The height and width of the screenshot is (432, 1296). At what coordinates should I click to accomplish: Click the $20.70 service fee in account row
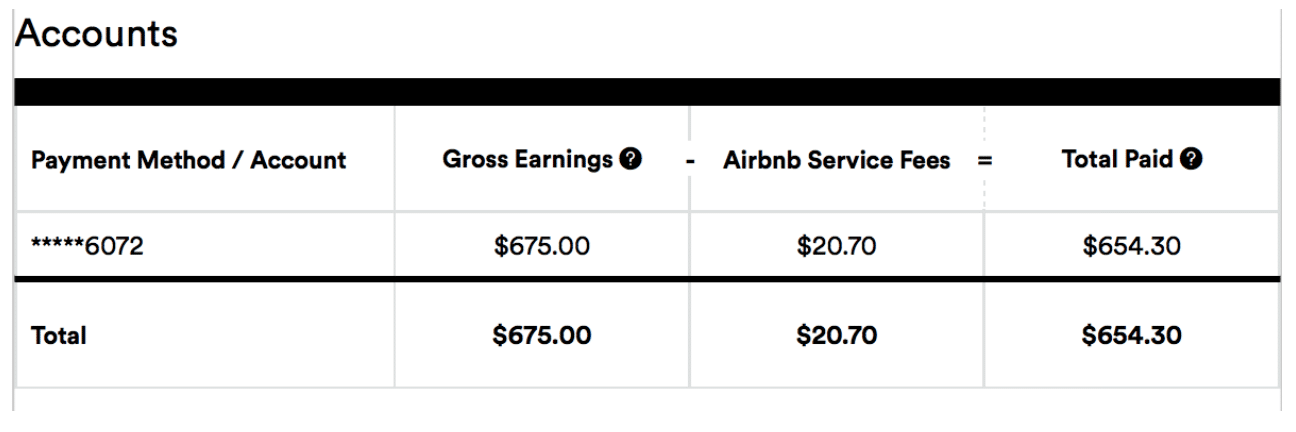[836, 246]
